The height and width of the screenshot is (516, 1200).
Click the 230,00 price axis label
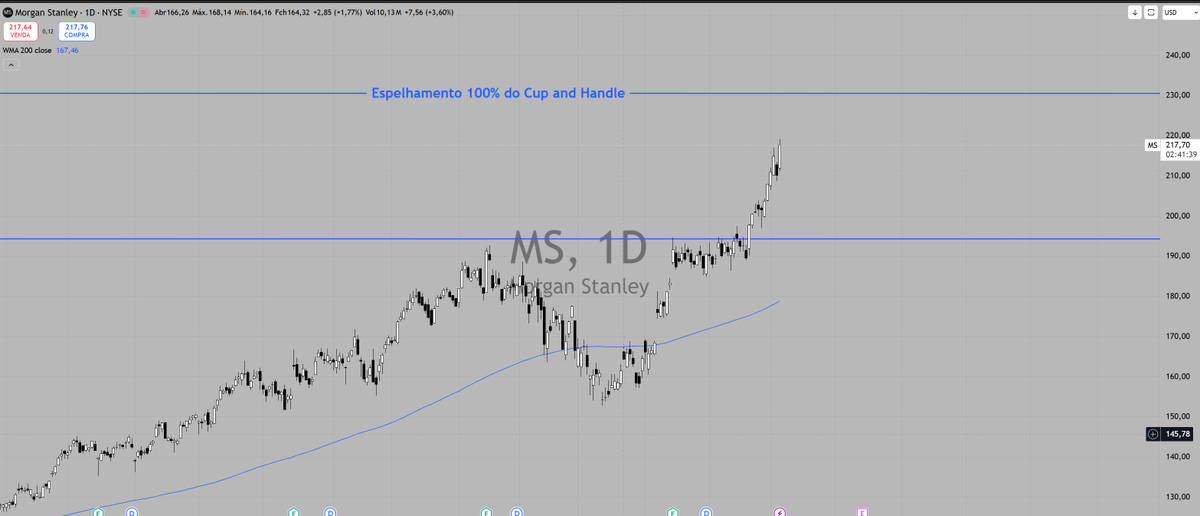[x=1177, y=95]
